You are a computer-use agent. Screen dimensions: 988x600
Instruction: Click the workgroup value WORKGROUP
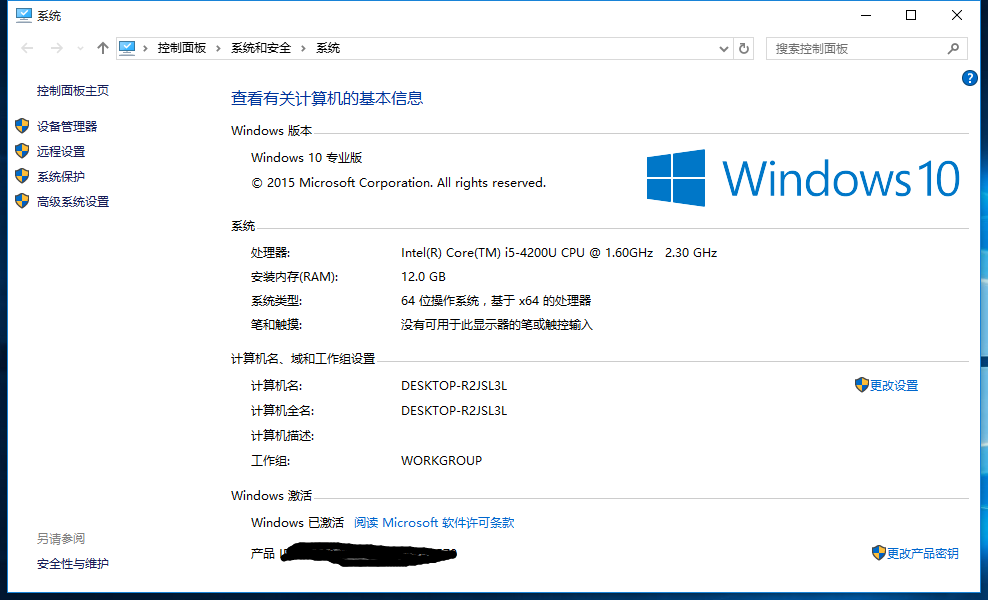[442, 461]
